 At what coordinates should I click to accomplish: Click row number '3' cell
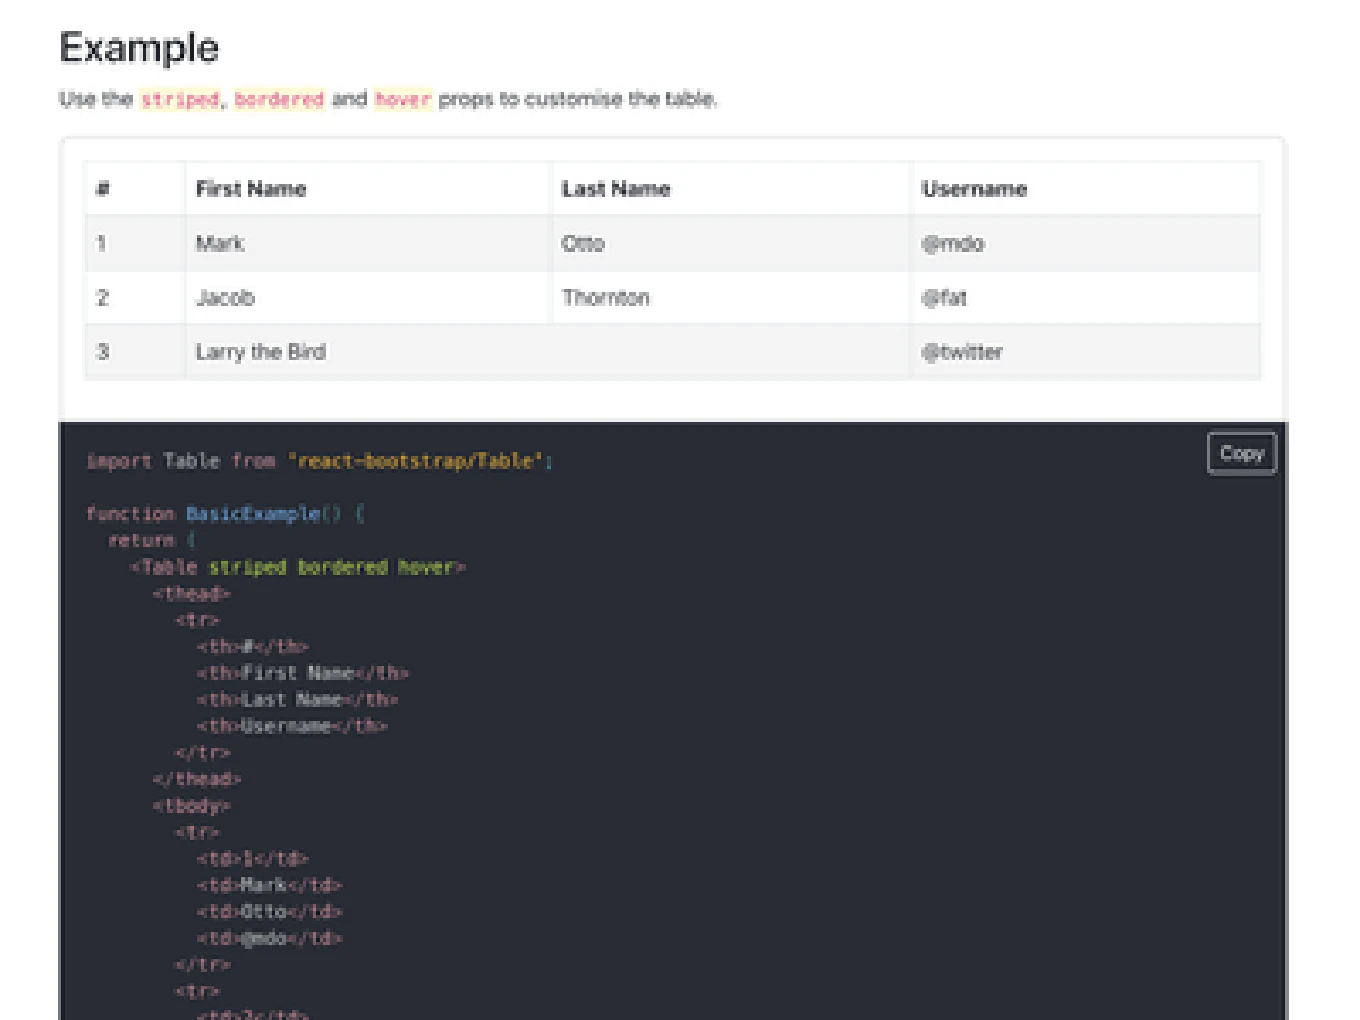coord(135,351)
